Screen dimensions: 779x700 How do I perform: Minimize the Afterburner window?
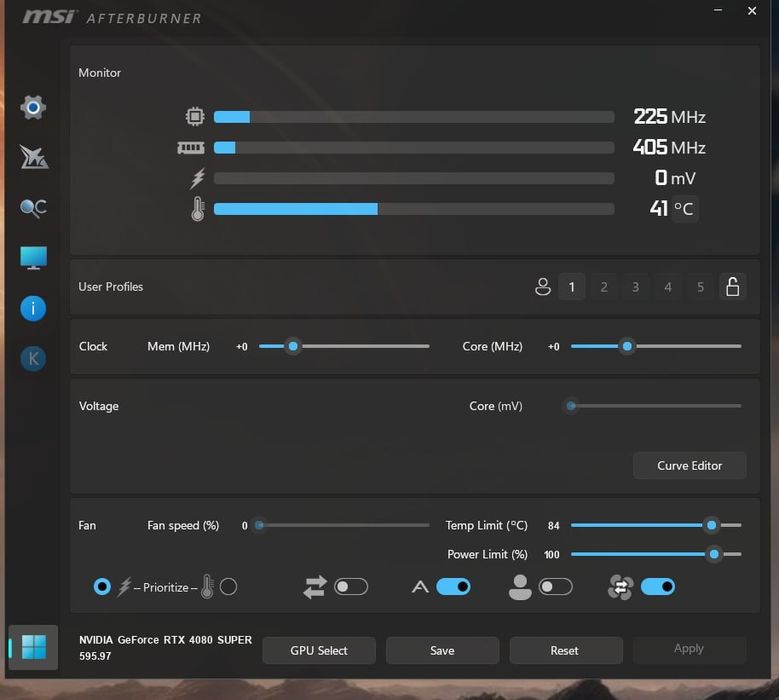[718, 10]
